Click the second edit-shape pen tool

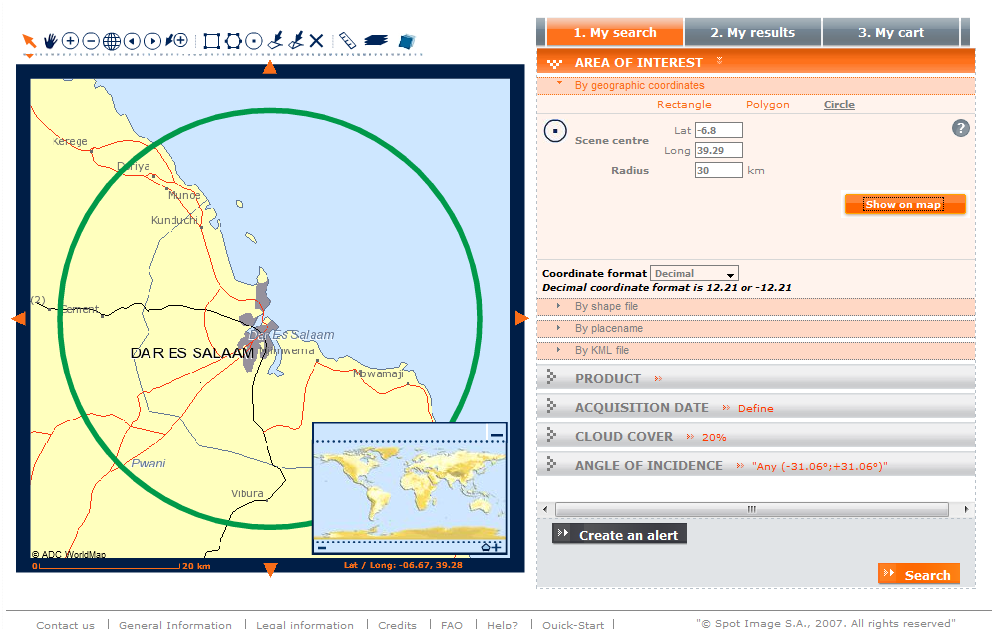point(296,41)
